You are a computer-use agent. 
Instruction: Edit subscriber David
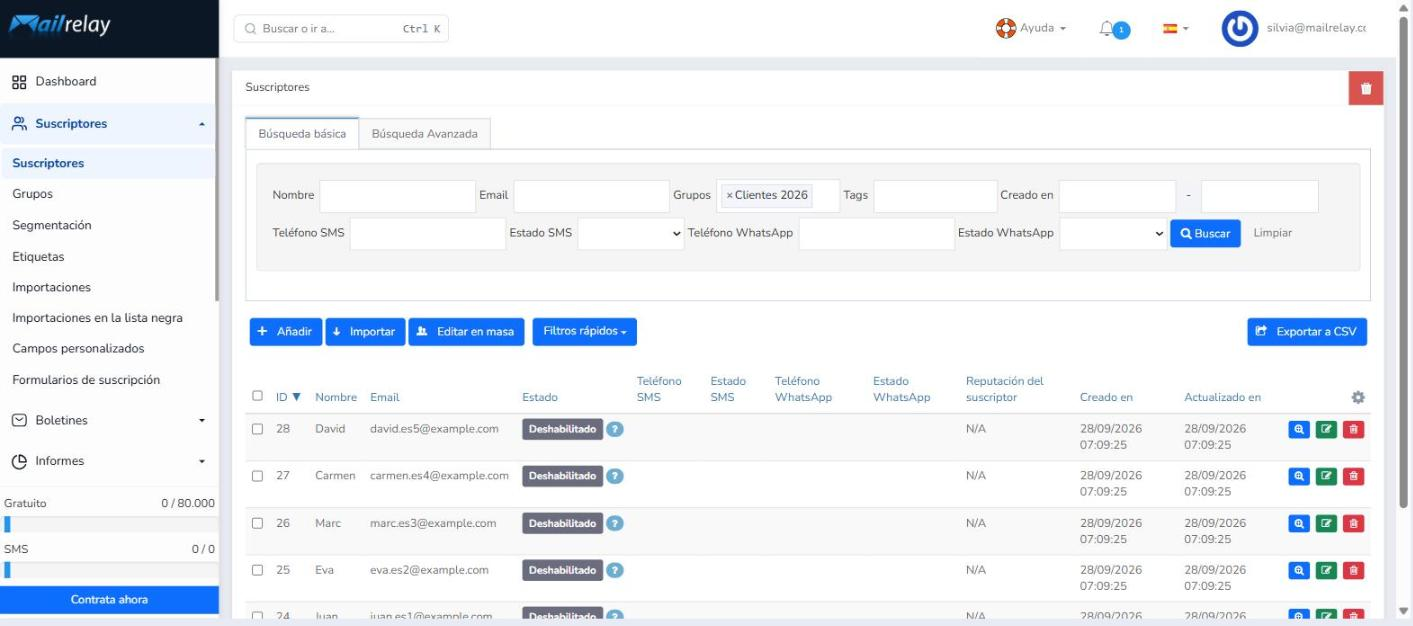click(1327, 429)
